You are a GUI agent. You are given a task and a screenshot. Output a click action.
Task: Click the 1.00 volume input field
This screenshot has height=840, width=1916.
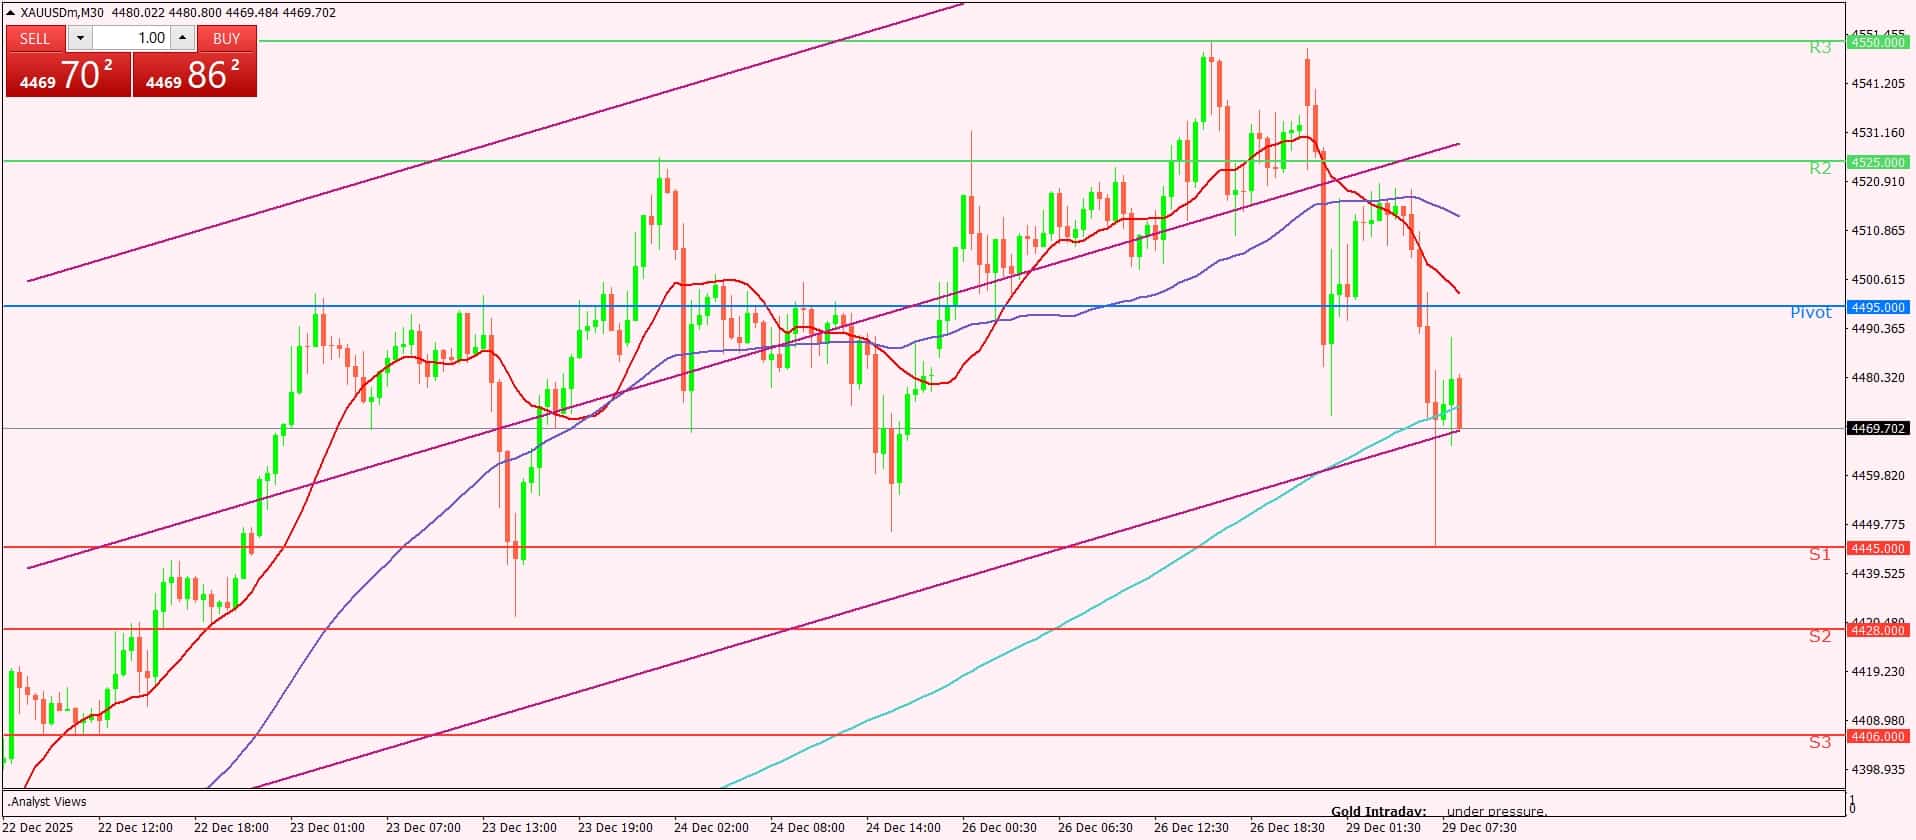point(133,38)
